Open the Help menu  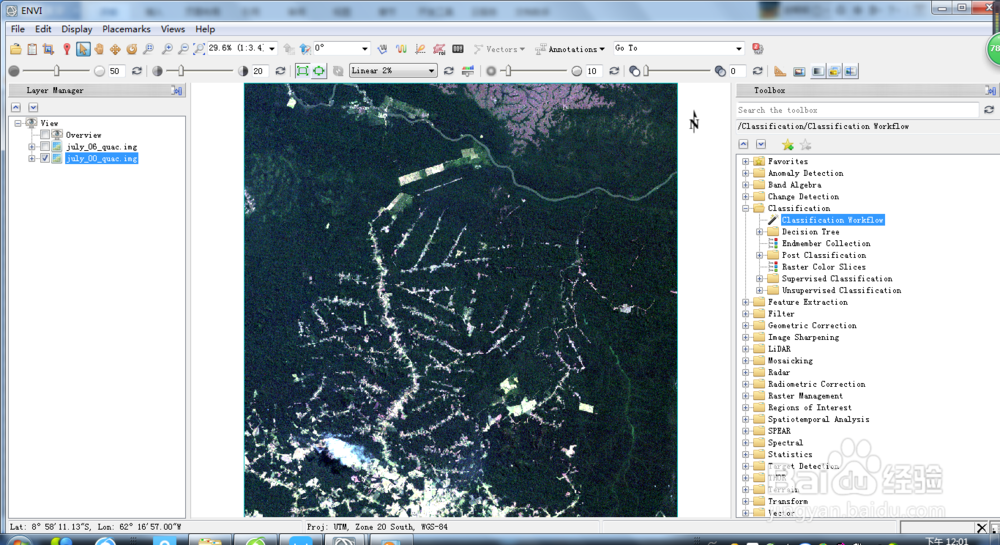click(205, 29)
